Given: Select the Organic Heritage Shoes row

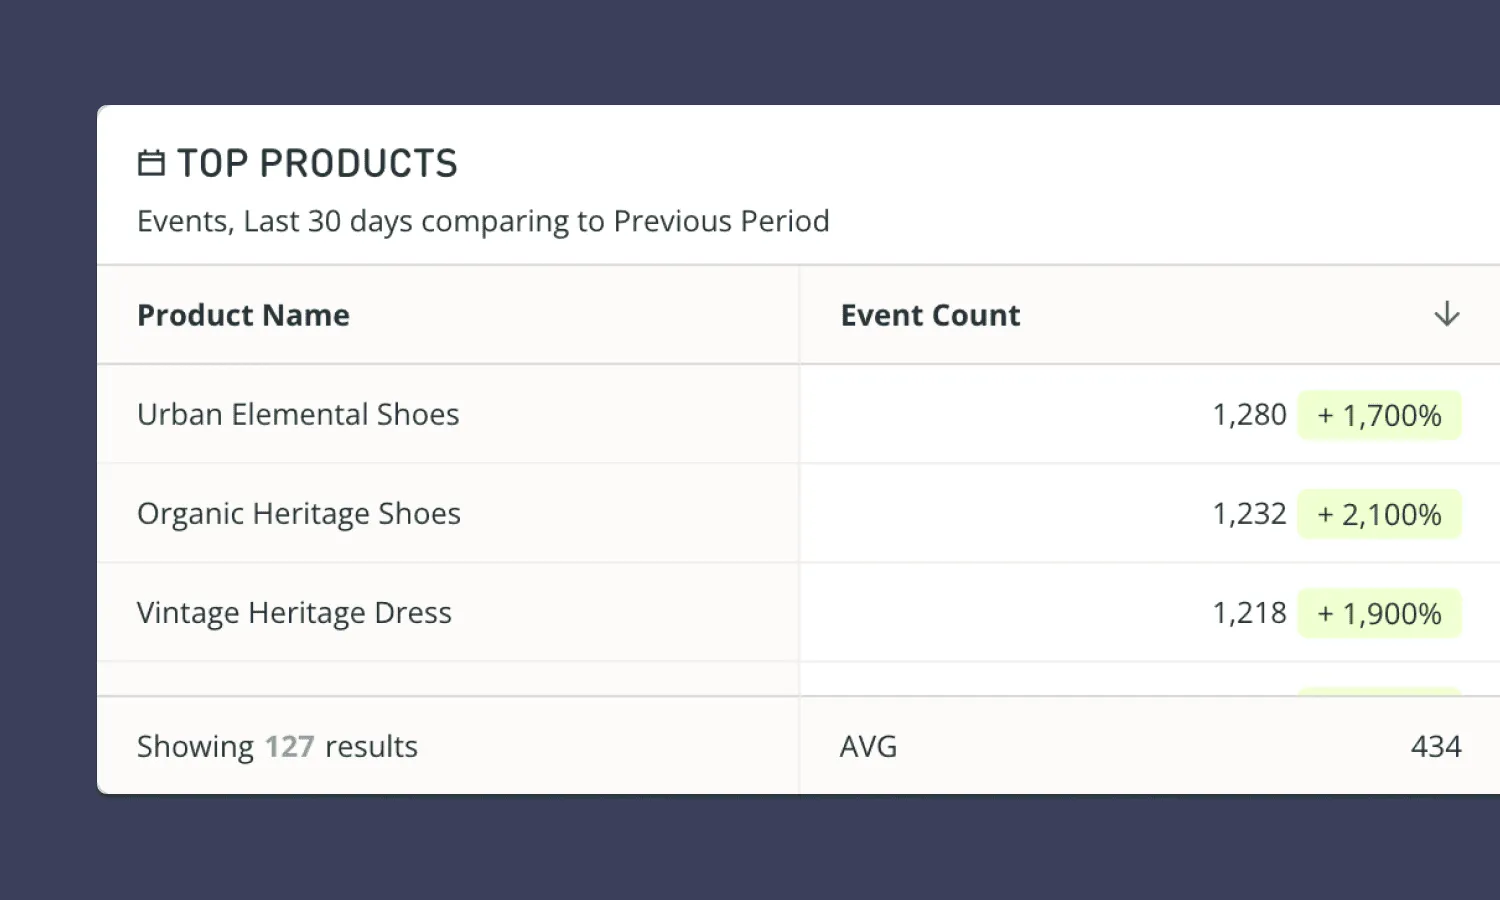Looking at the screenshot, I should pos(299,513).
